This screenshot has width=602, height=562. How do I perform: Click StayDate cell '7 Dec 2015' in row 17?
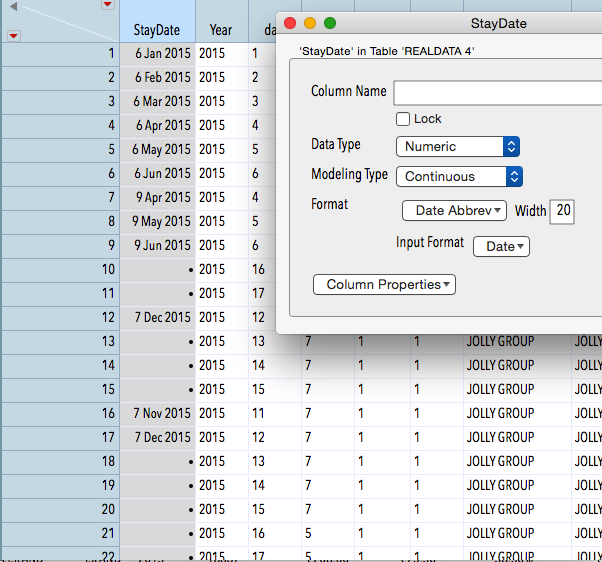pos(158,438)
